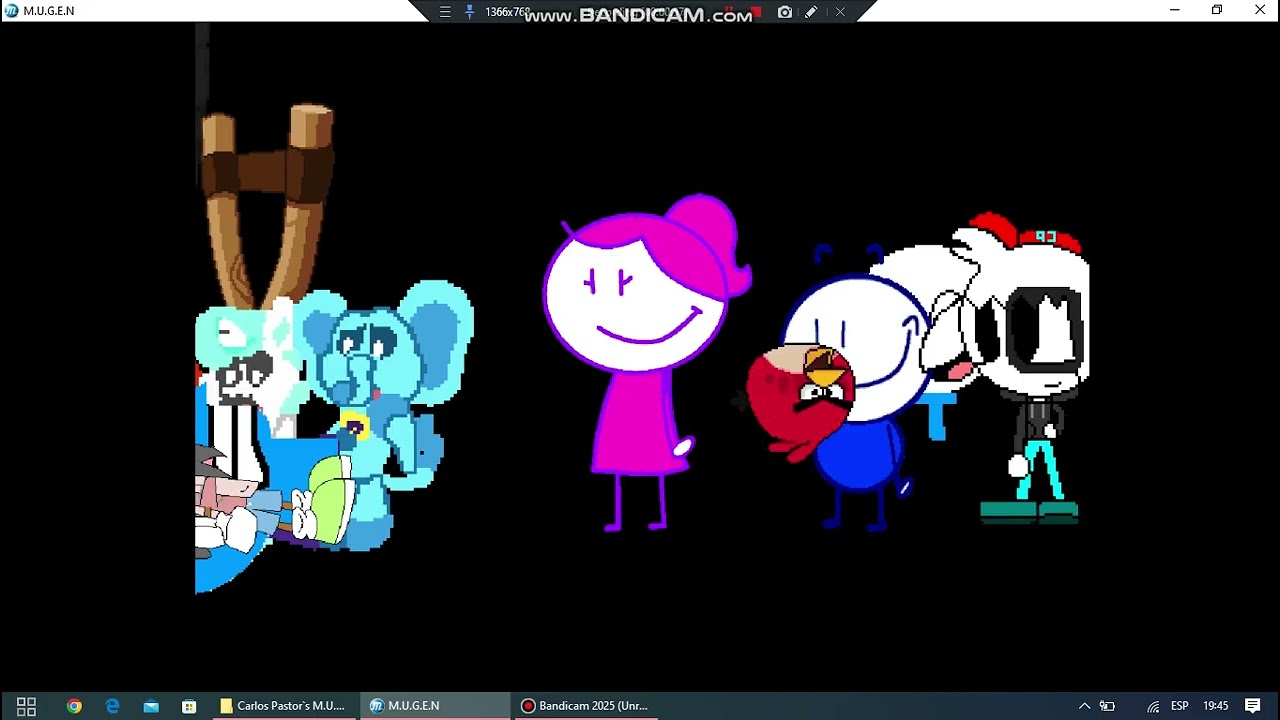
Task: Expand hidden system tray icons
Action: (1084, 706)
